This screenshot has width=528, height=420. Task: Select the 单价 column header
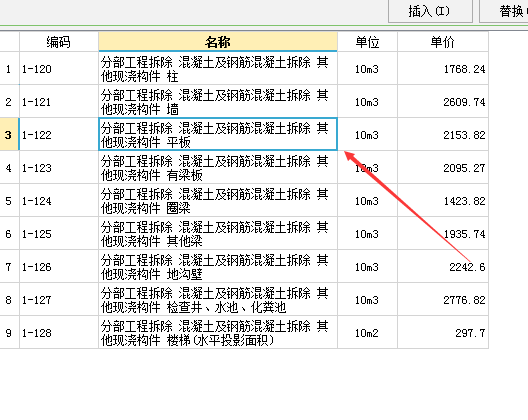[x=443, y=42]
